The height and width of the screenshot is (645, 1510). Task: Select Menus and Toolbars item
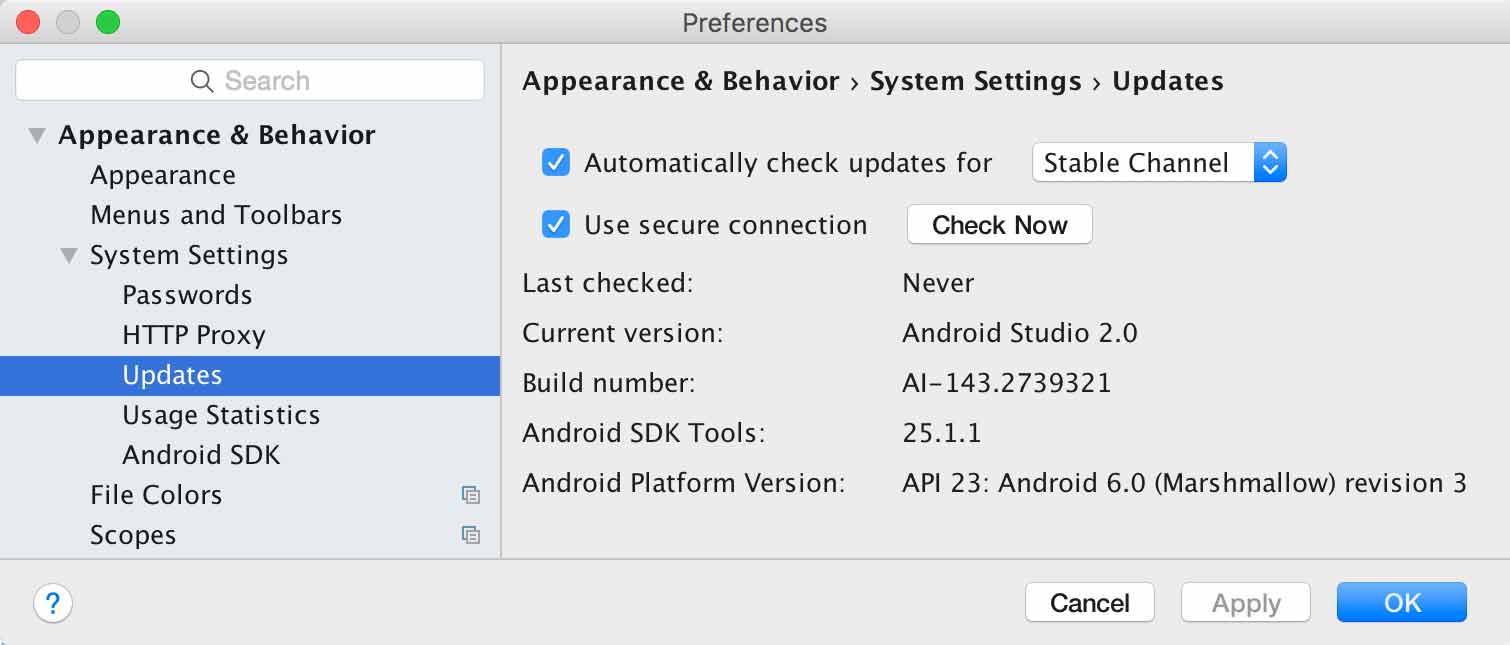(216, 215)
